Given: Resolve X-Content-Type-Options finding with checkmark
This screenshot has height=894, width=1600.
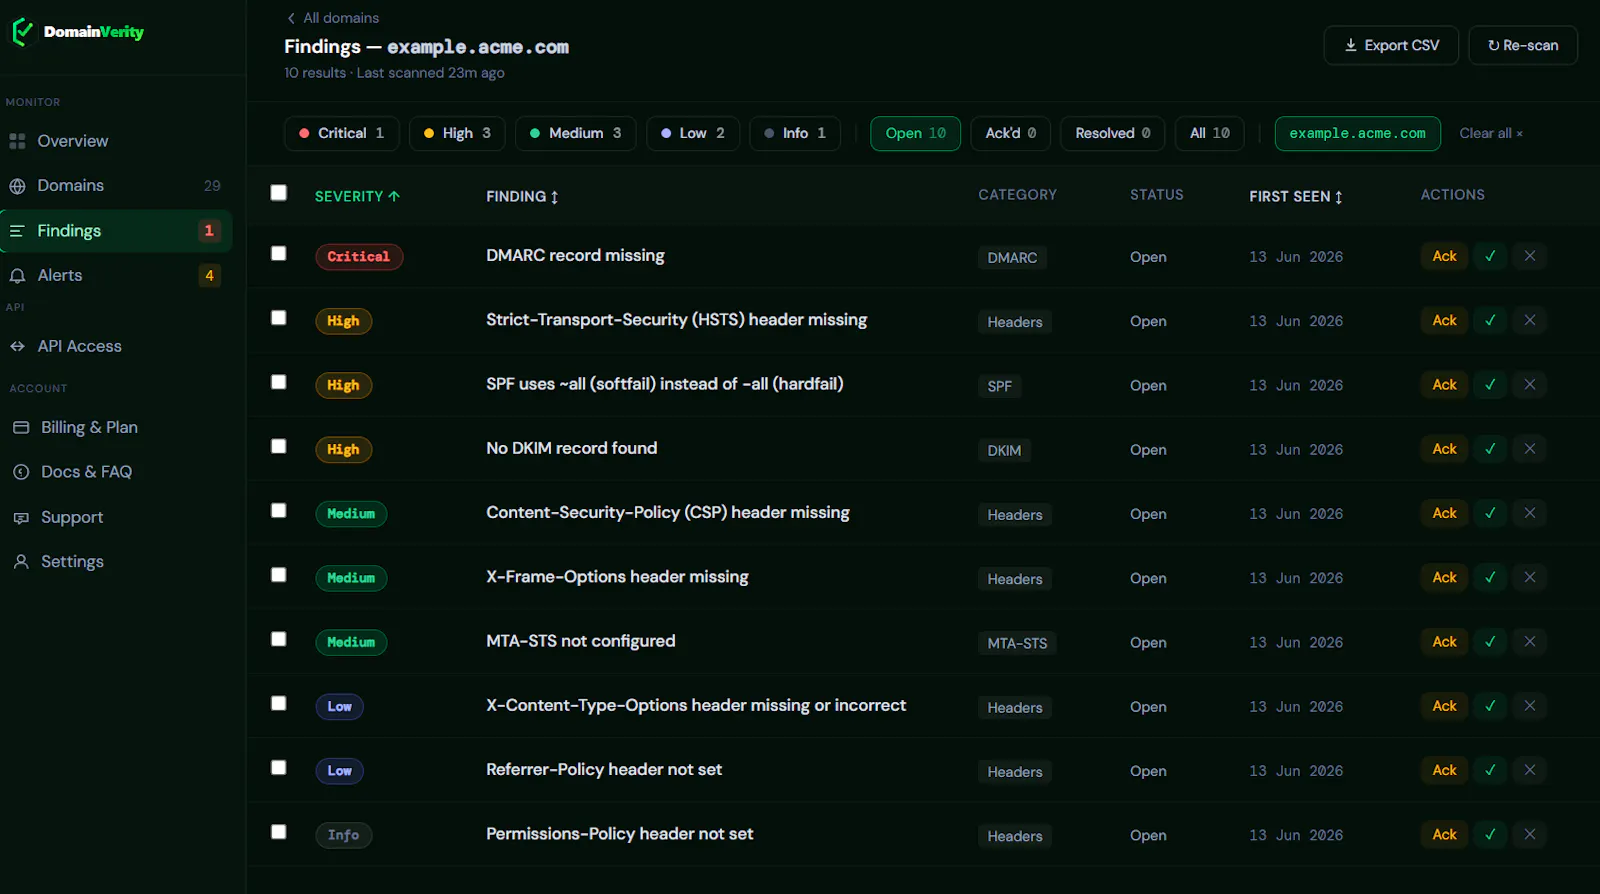Looking at the screenshot, I should tap(1490, 706).
